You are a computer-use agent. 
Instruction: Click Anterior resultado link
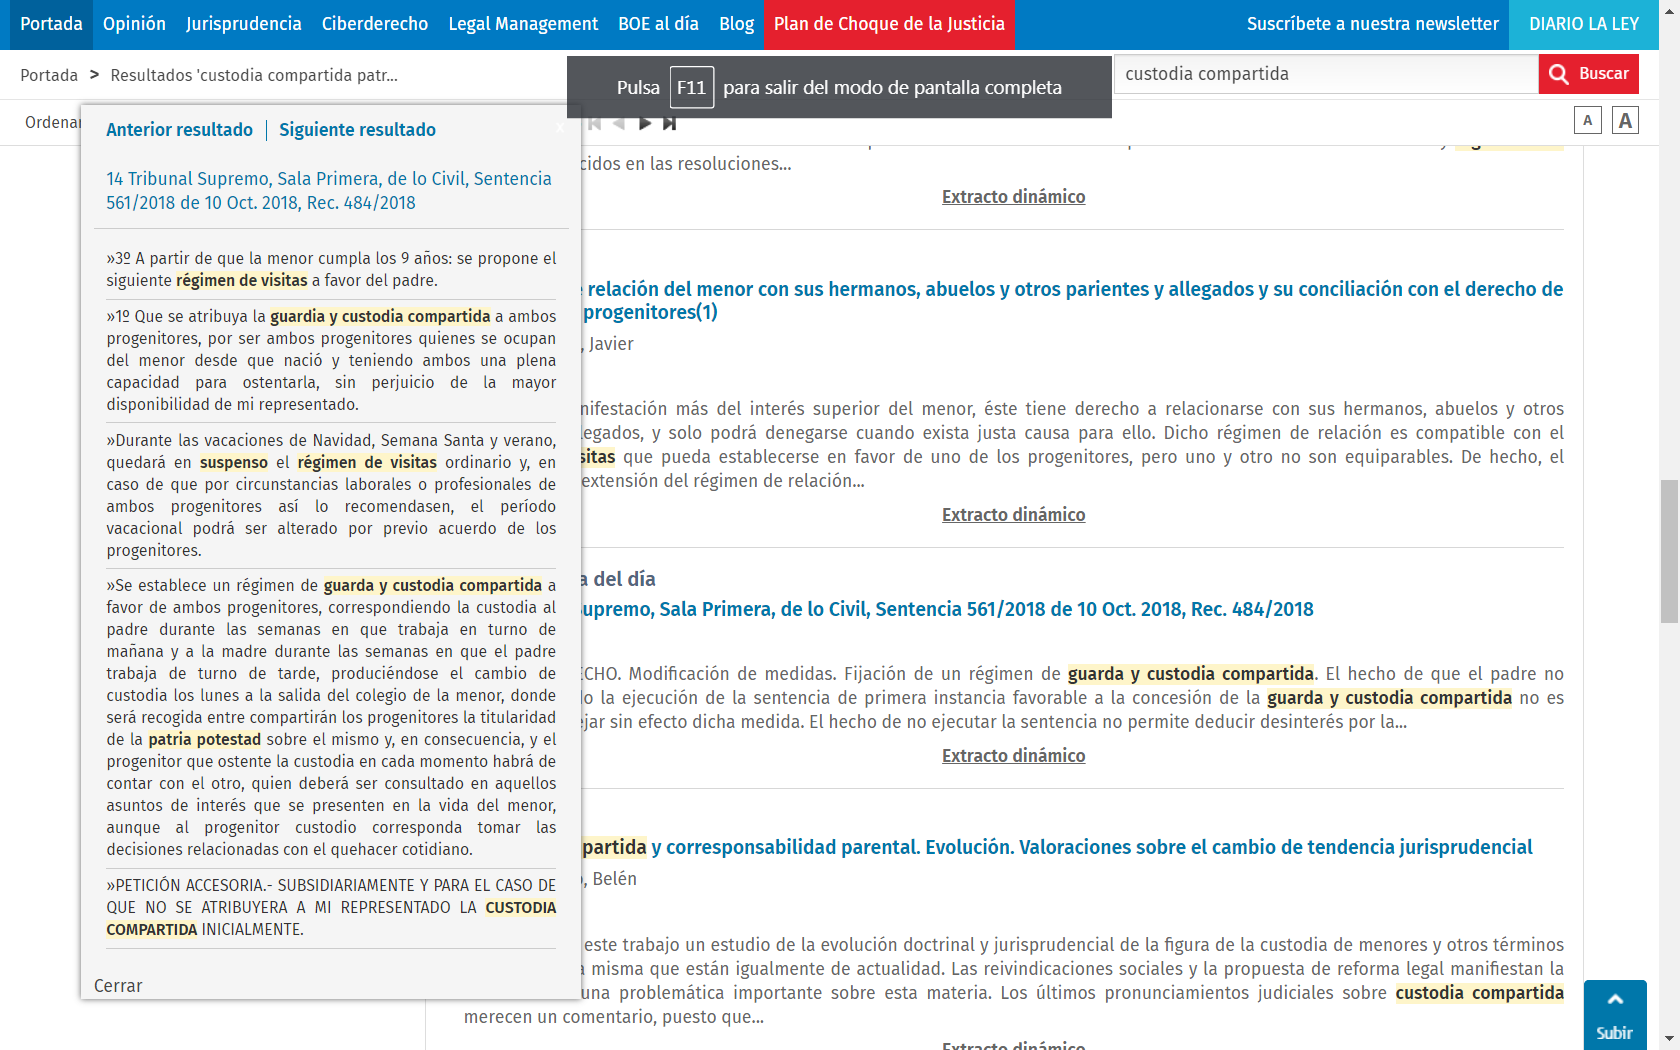click(180, 130)
